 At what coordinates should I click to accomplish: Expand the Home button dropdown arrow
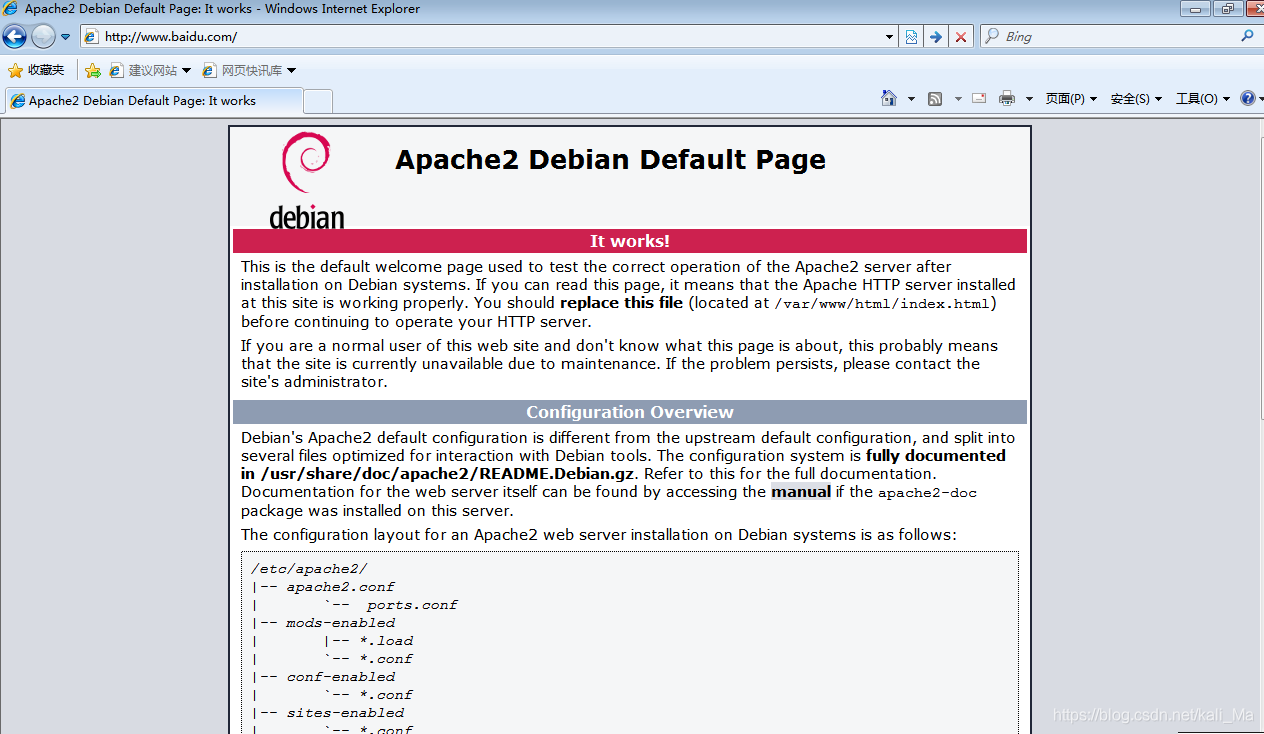pos(911,99)
